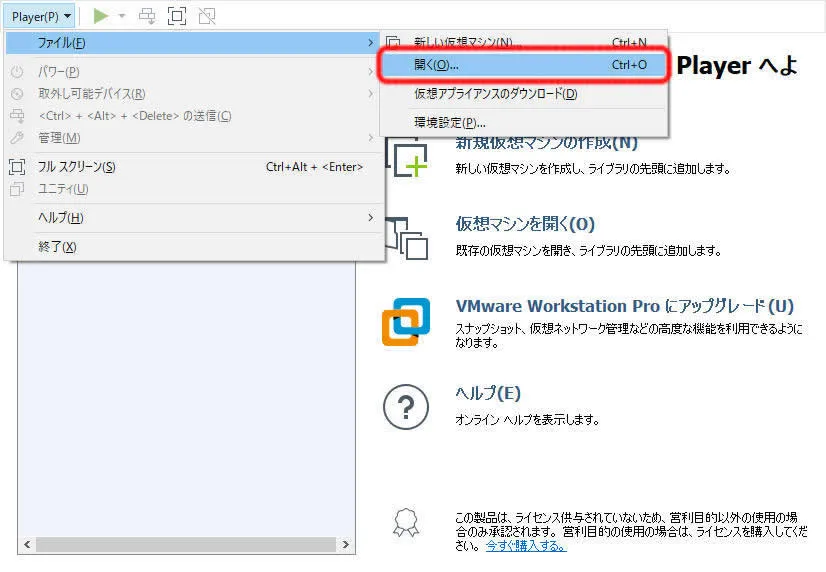Click the create new virtual machine icon

point(406,157)
